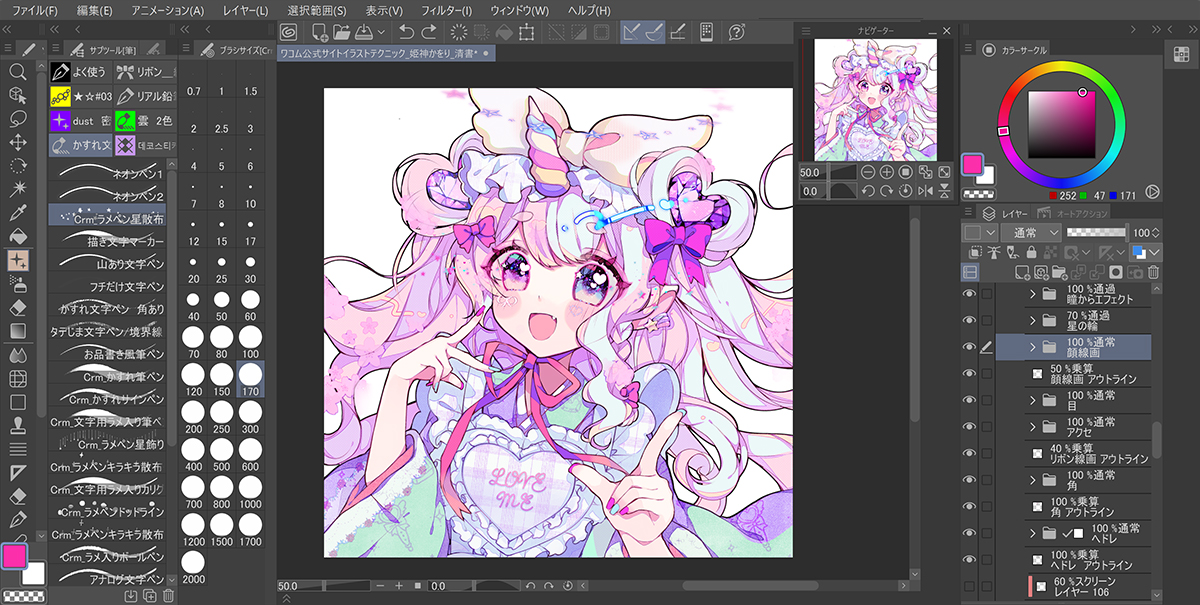Screen dimensions: 1200x605
Task: Select the Zoom magnifier tool
Action: (x=17, y=71)
